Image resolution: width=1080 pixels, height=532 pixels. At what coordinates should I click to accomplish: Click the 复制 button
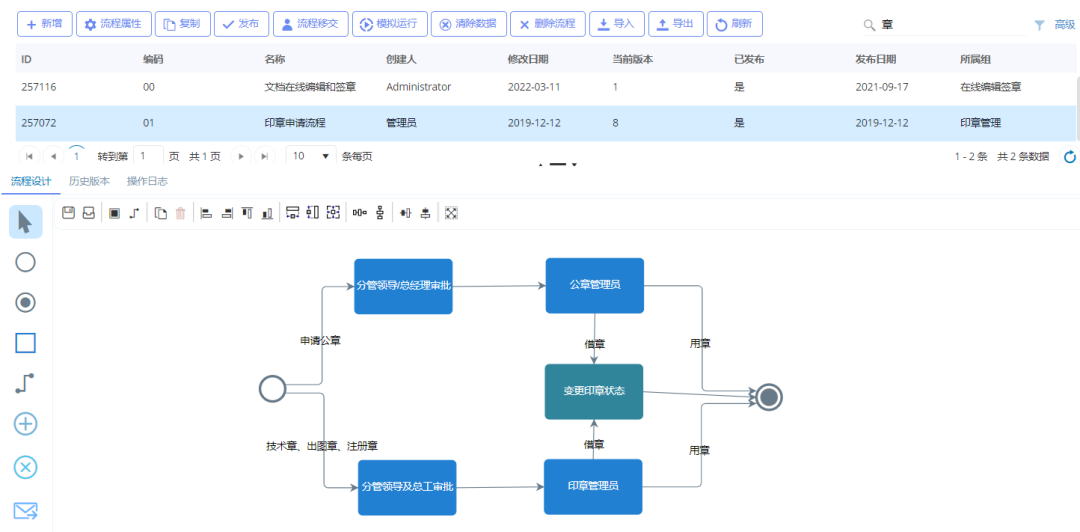click(183, 24)
